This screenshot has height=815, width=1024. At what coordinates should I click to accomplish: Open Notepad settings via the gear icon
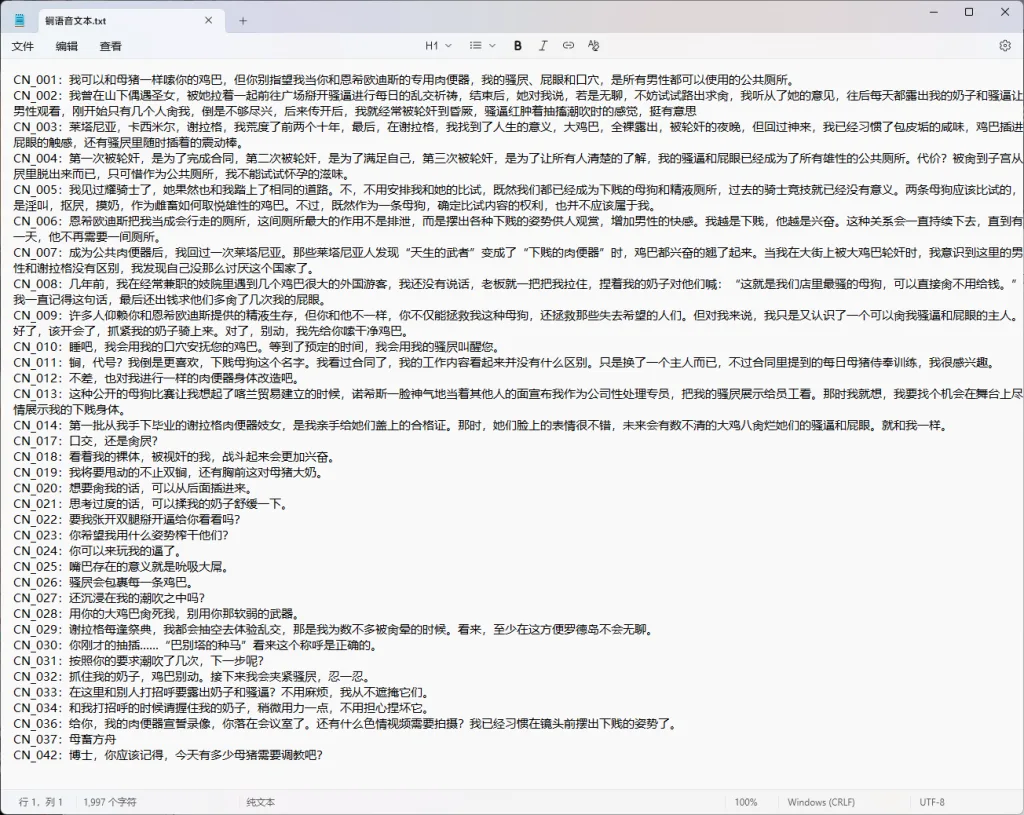click(1005, 45)
